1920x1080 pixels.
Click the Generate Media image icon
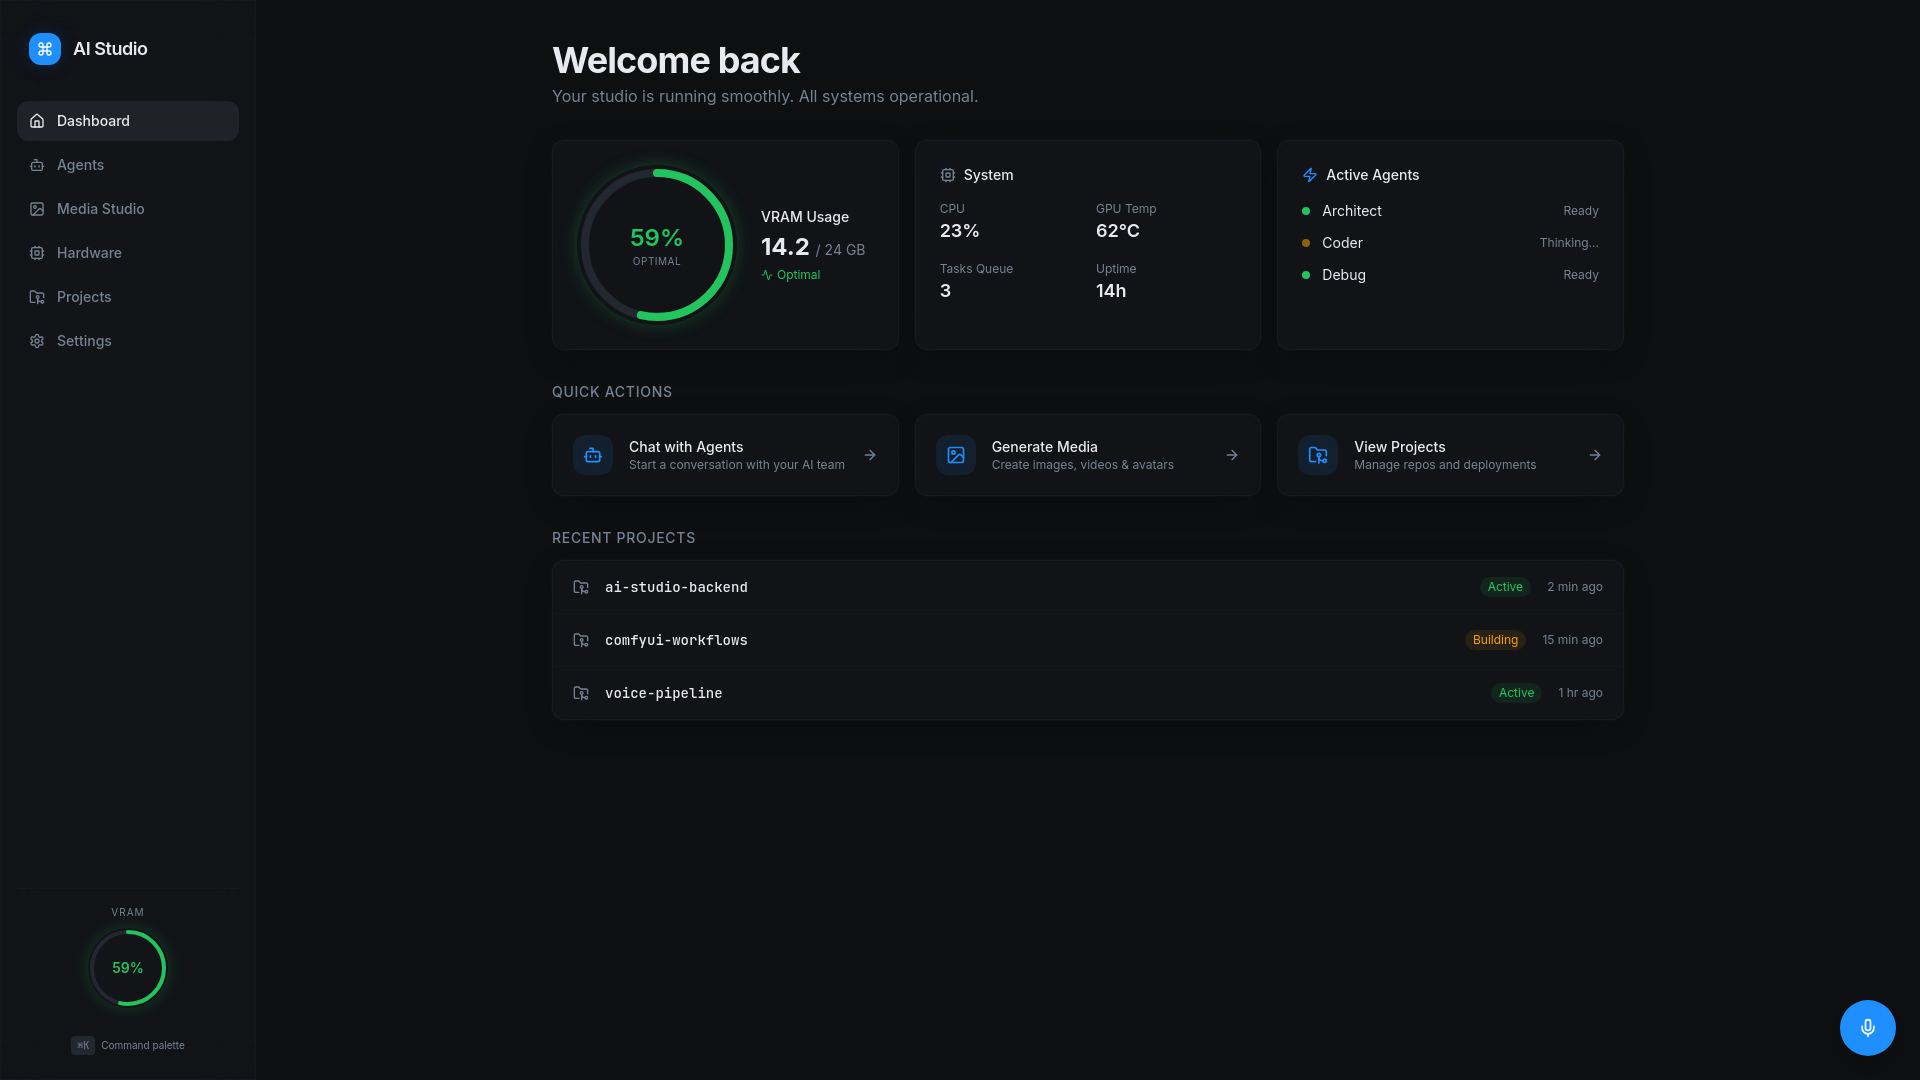[956, 455]
